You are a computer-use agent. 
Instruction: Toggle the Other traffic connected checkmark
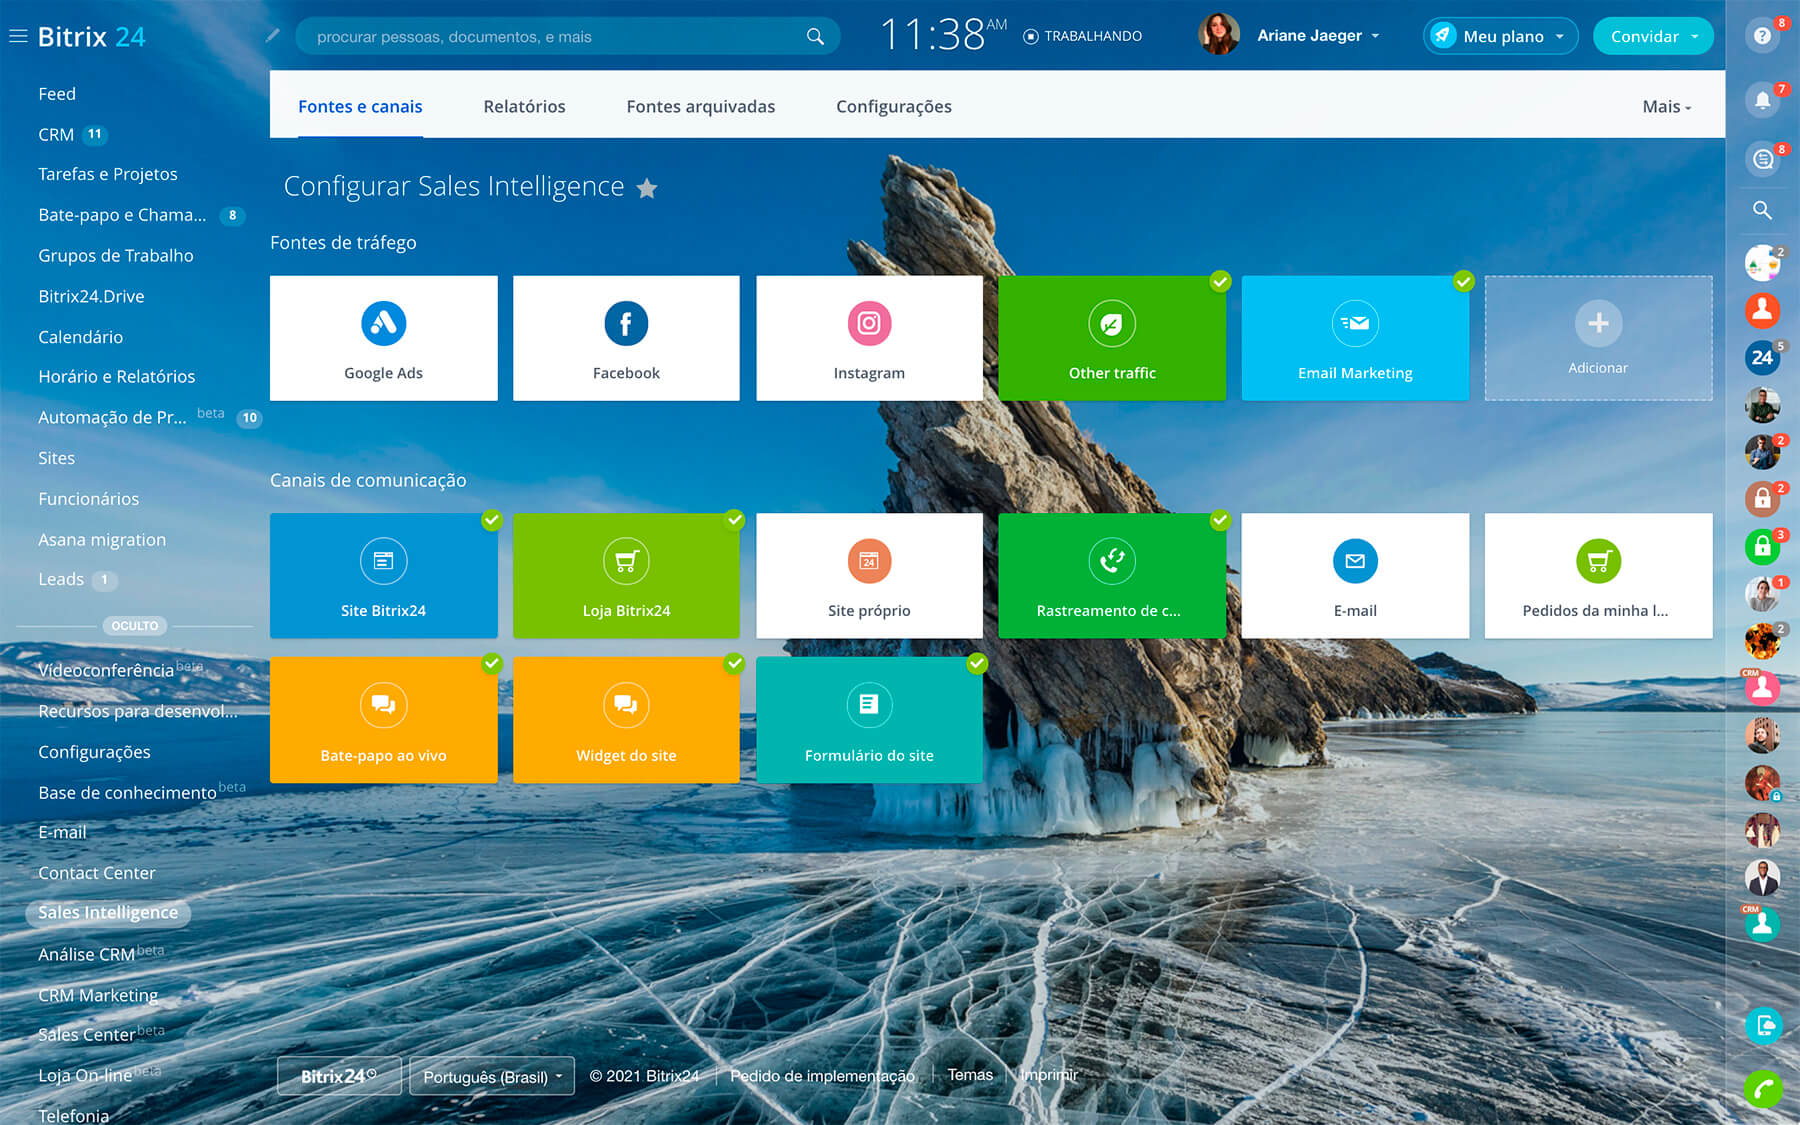1220,282
